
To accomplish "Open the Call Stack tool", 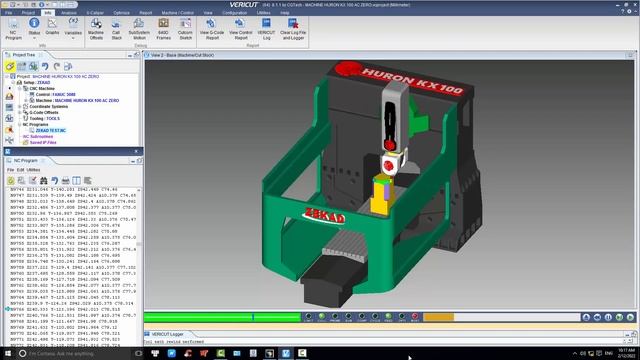I will 116,29.
